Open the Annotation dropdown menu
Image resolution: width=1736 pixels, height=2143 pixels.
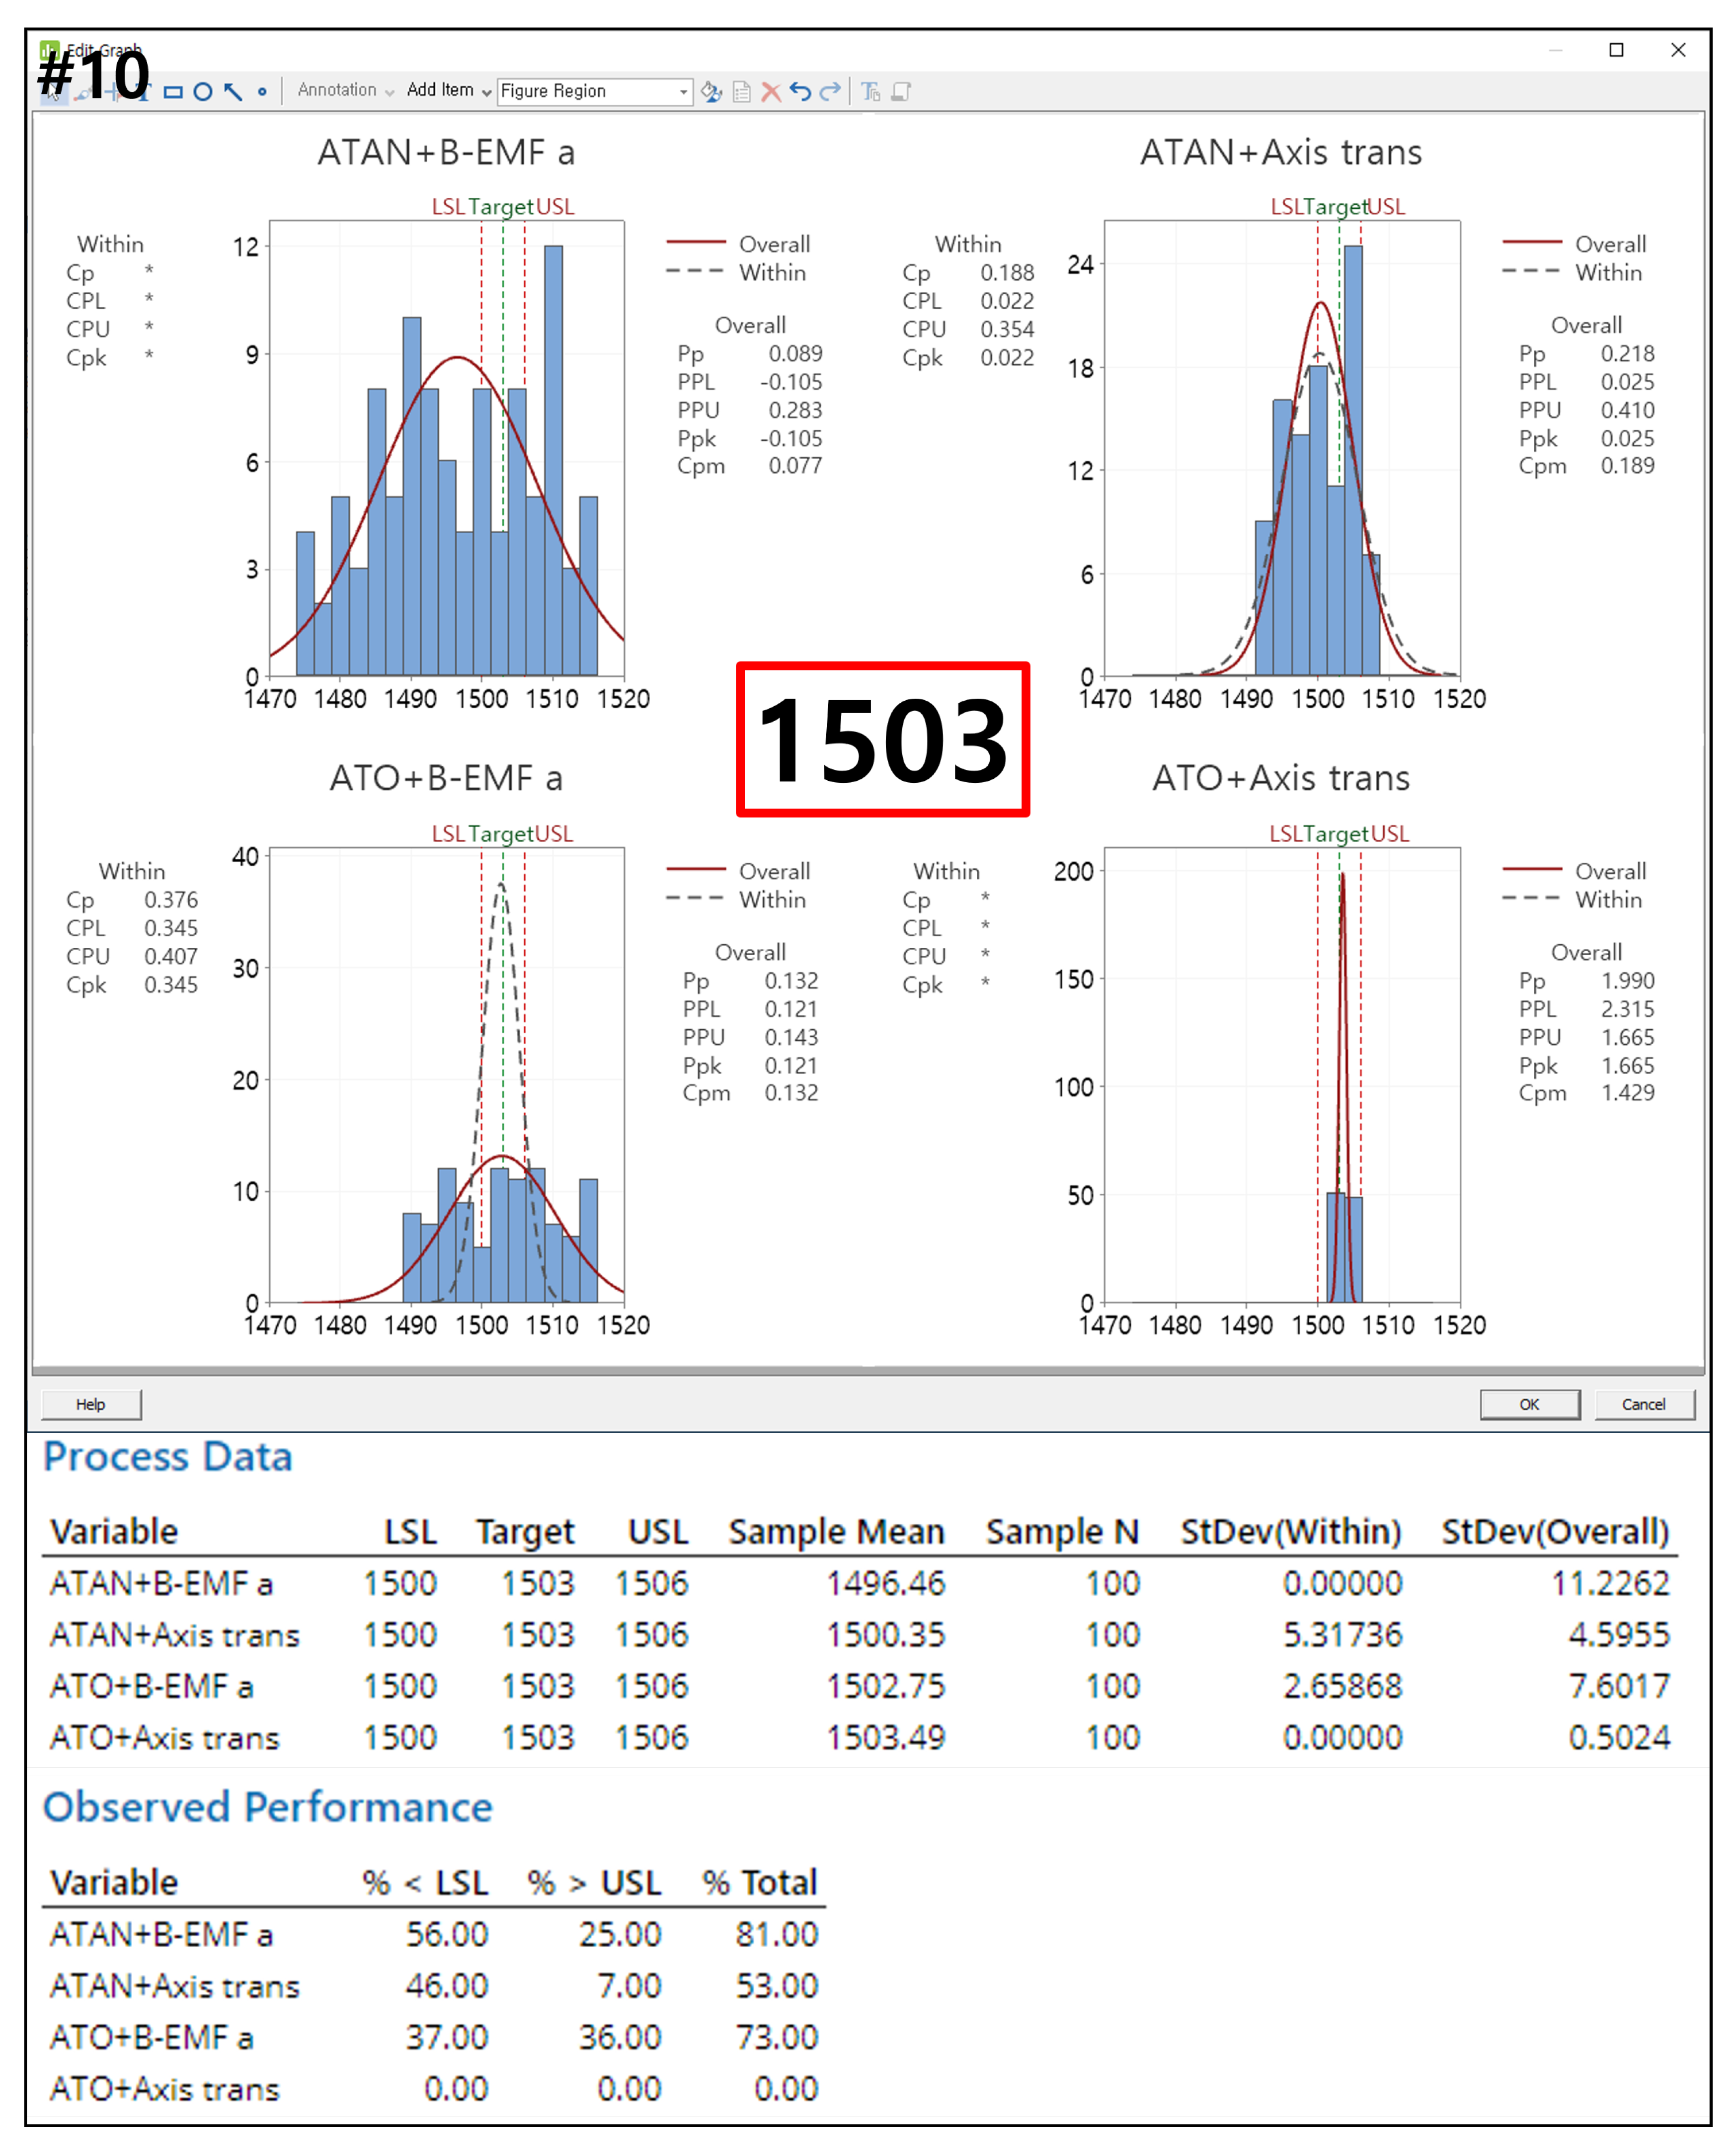(x=345, y=90)
